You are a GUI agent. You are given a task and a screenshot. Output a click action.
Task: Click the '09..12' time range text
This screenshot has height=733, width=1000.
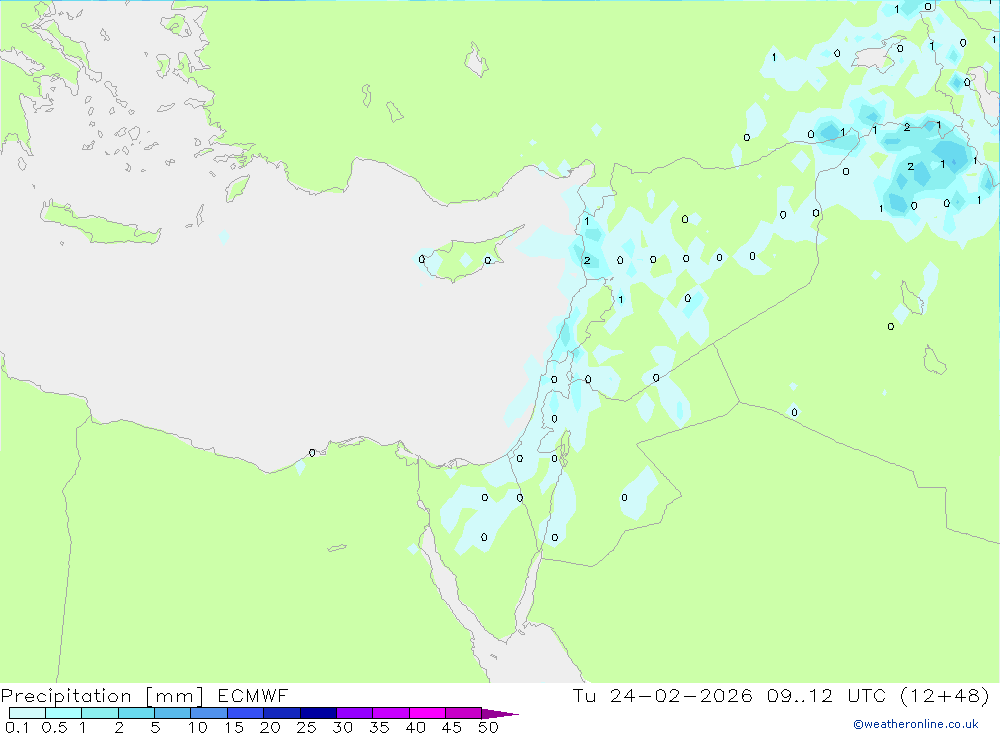(800, 695)
